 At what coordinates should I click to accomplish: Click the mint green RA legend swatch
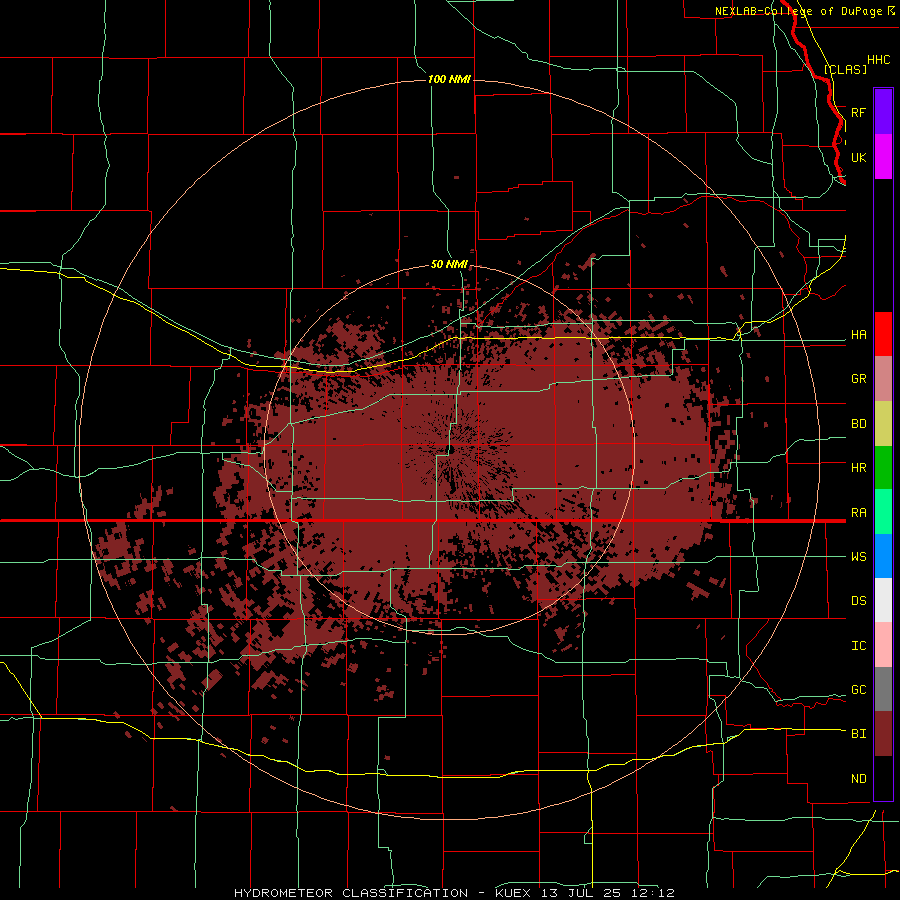(x=883, y=512)
